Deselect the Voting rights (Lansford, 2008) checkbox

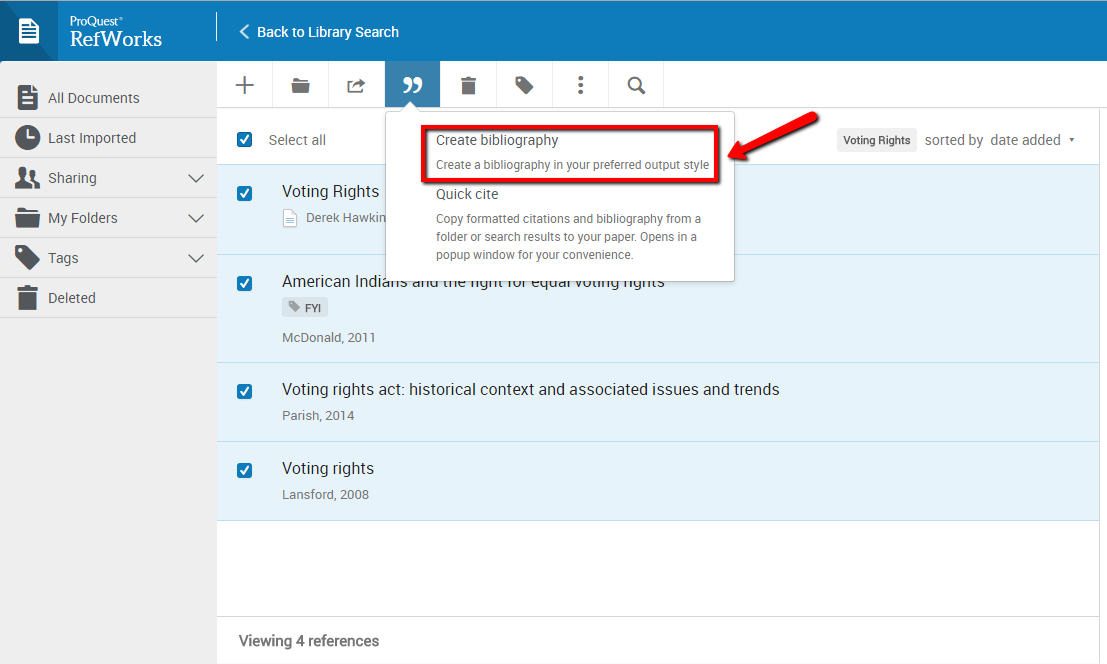(244, 470)
